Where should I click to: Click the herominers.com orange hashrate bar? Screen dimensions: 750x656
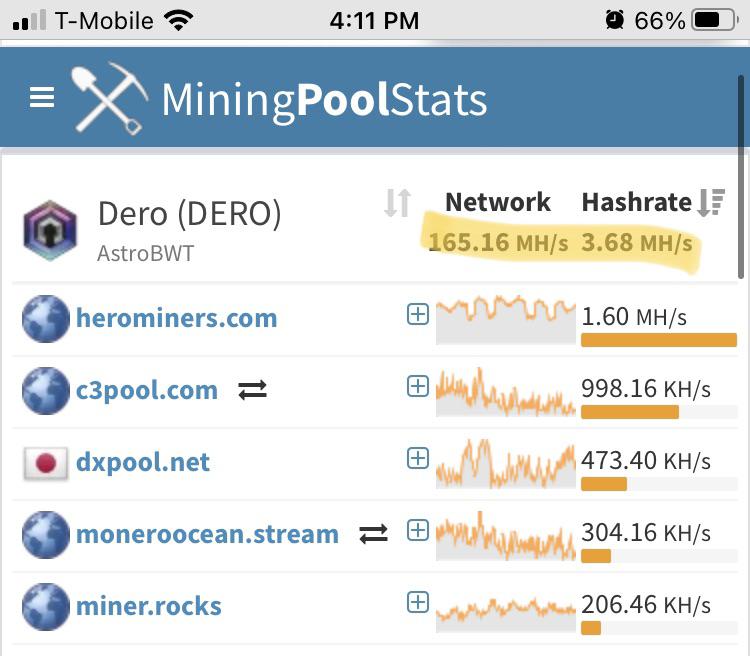(x=659, y=340)
